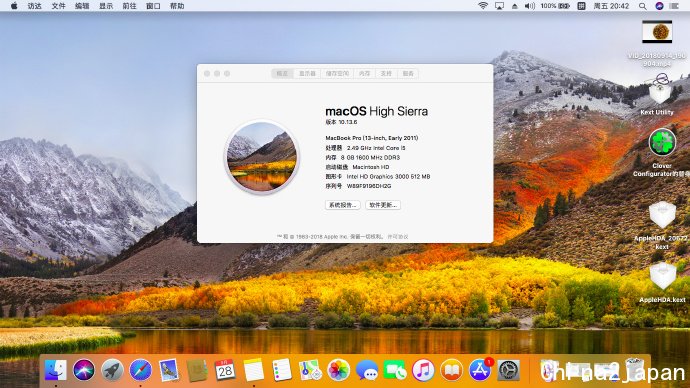Switch to the 储存空间 tab

click(337, 73)
